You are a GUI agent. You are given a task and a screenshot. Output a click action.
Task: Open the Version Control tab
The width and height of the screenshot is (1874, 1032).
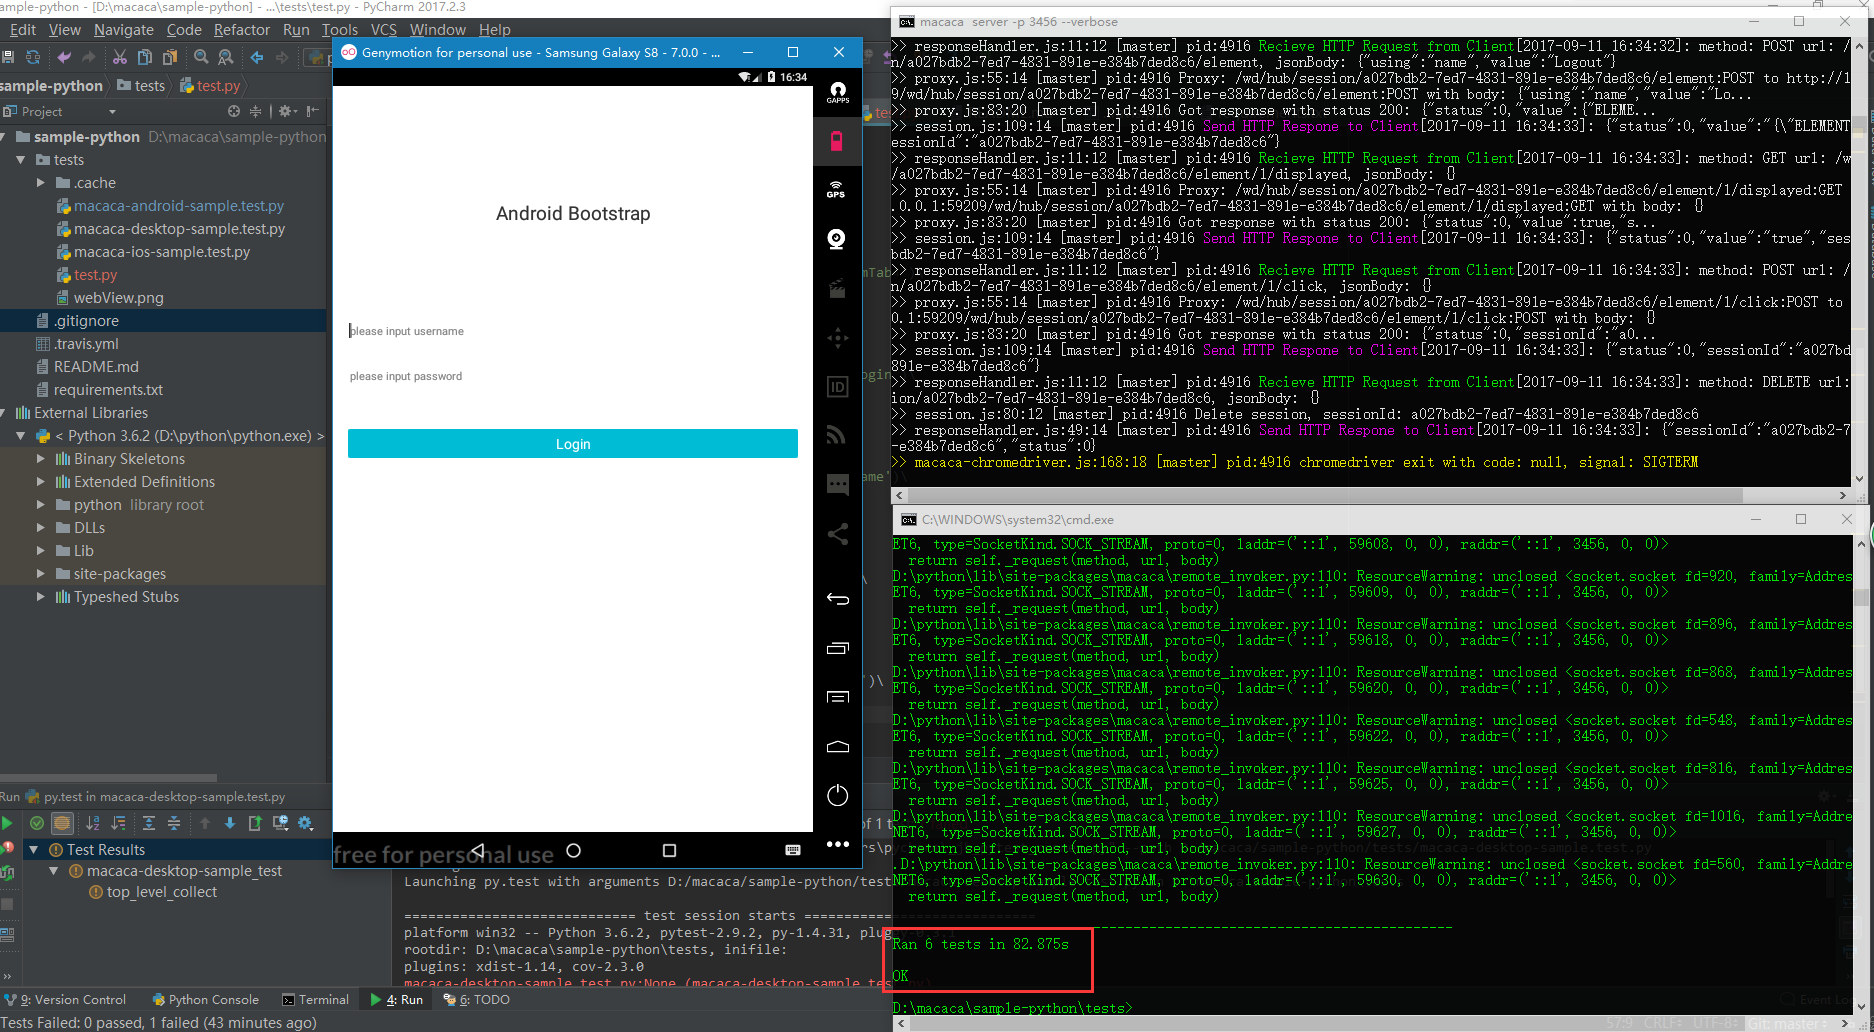point(65,999)
